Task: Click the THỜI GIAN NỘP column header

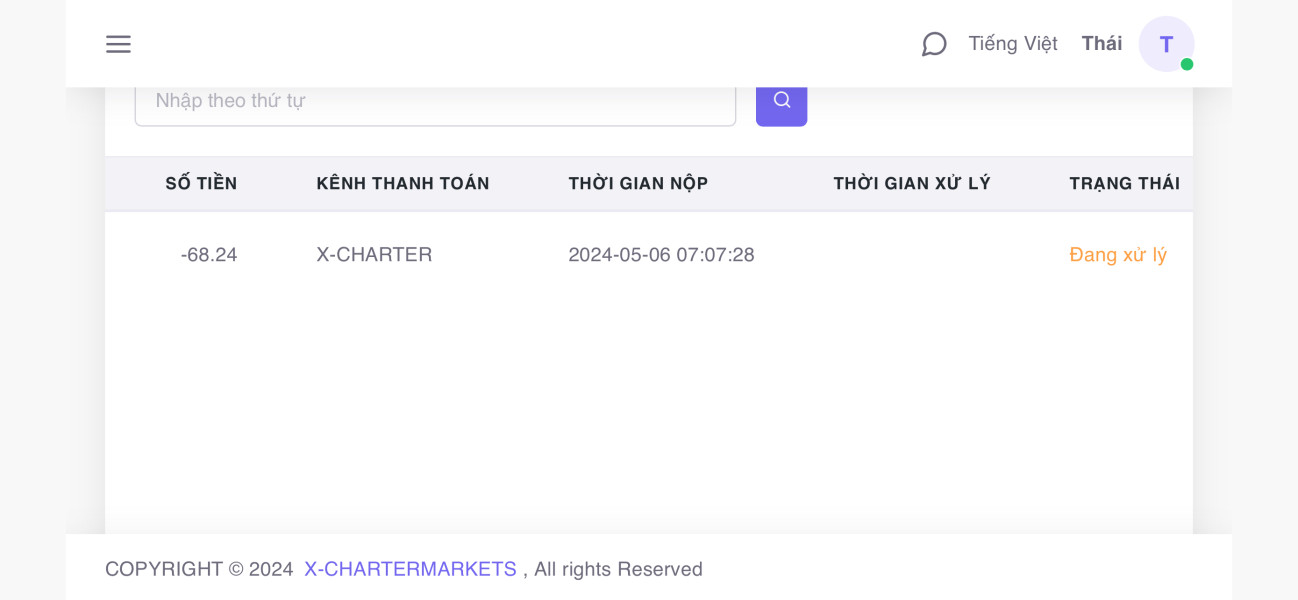Action: tap(638, 183)
